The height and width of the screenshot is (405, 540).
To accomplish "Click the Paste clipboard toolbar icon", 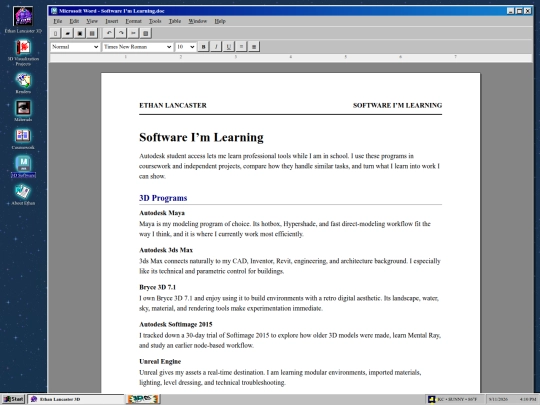I will coord(146,33).
